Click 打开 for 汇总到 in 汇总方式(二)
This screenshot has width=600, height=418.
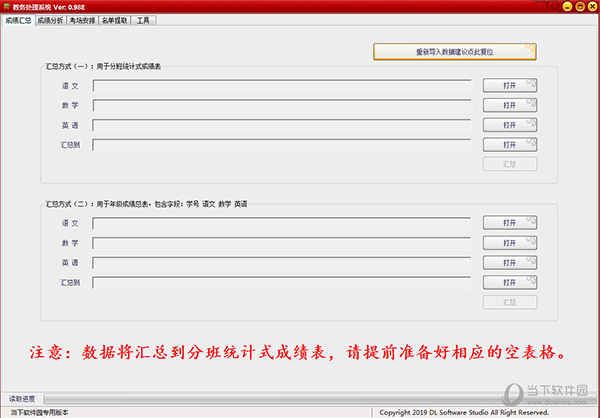tap(510, 283)
